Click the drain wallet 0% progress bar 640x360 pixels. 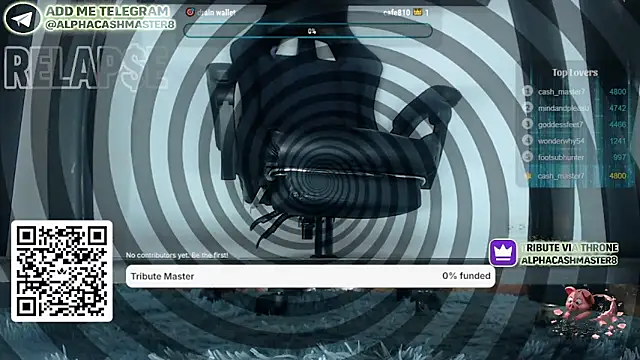(x=308, y=31)
